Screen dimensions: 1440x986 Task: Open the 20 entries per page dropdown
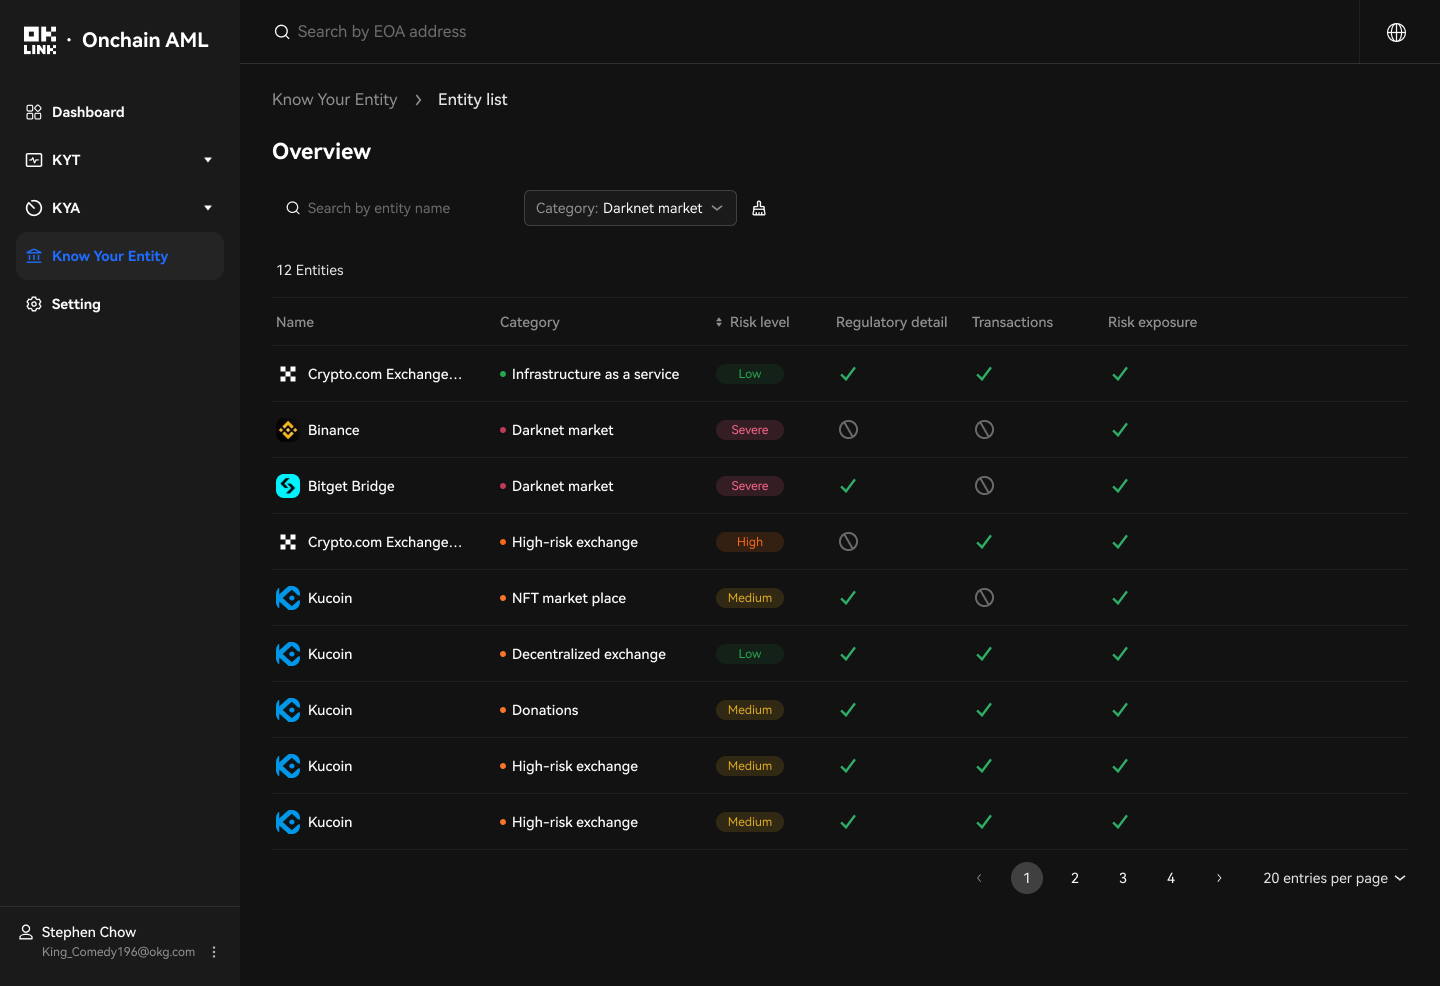coord(1334,878)
